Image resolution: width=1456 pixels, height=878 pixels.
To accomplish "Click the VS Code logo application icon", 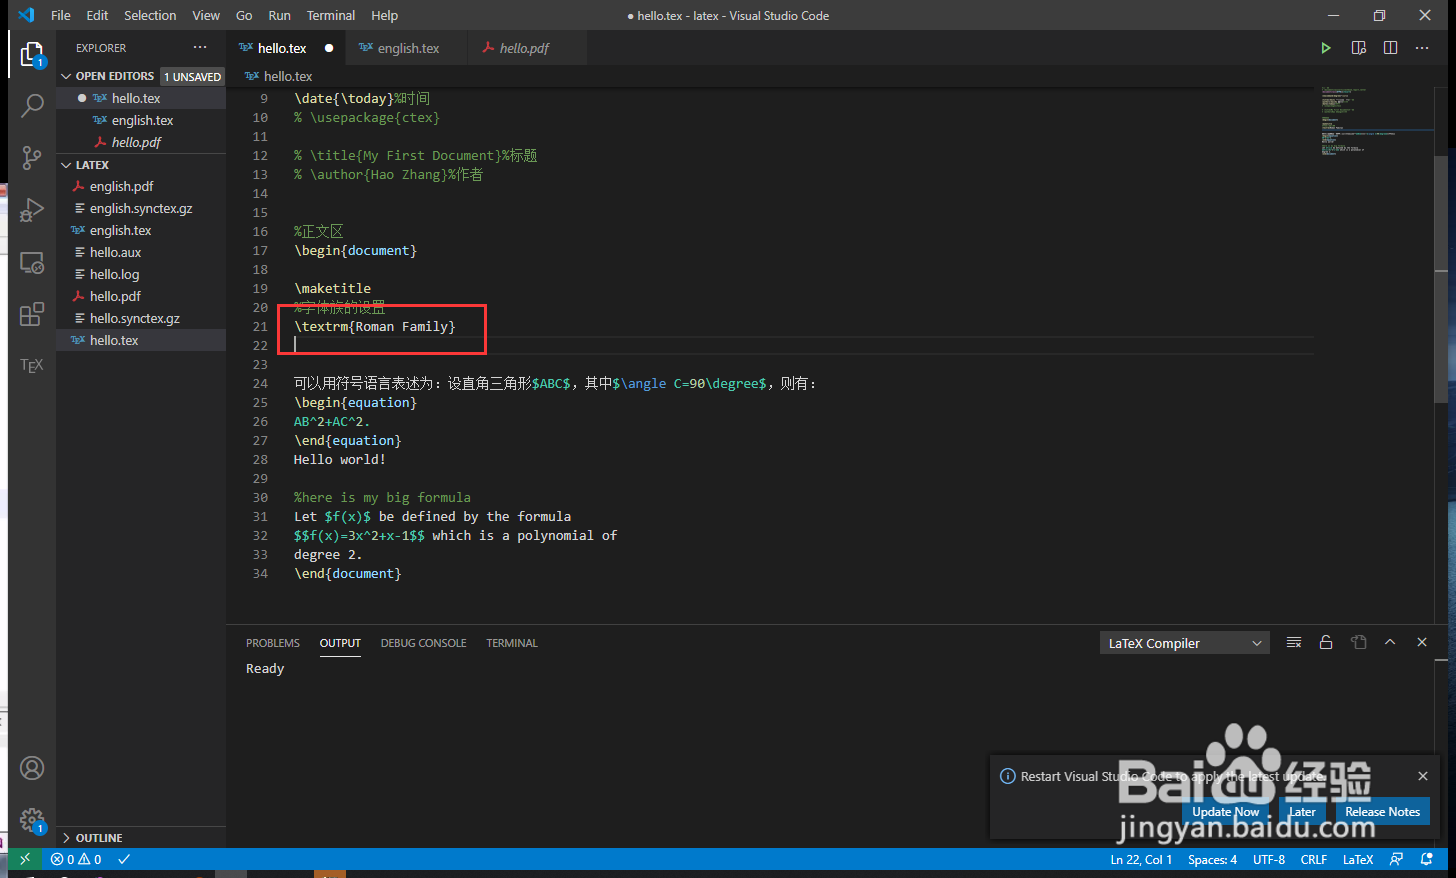I will click(x=26, y=15).
